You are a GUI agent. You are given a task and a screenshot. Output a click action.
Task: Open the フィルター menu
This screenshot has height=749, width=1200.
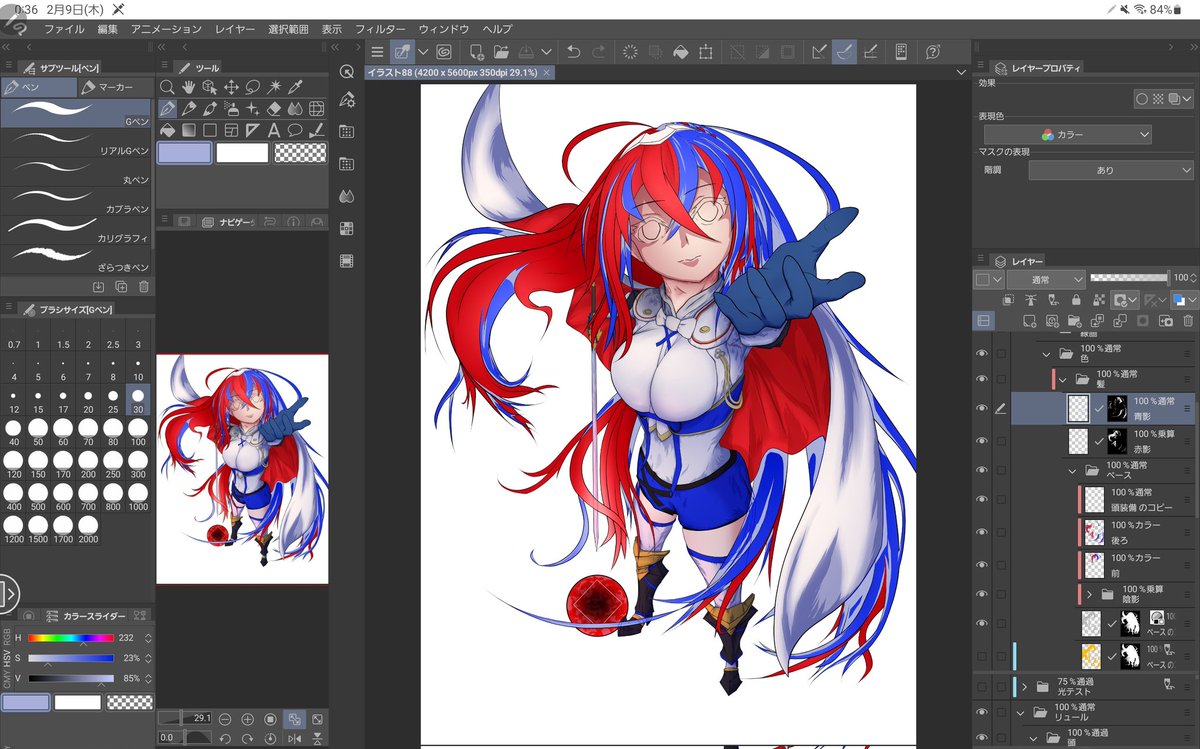pos(380,29)
